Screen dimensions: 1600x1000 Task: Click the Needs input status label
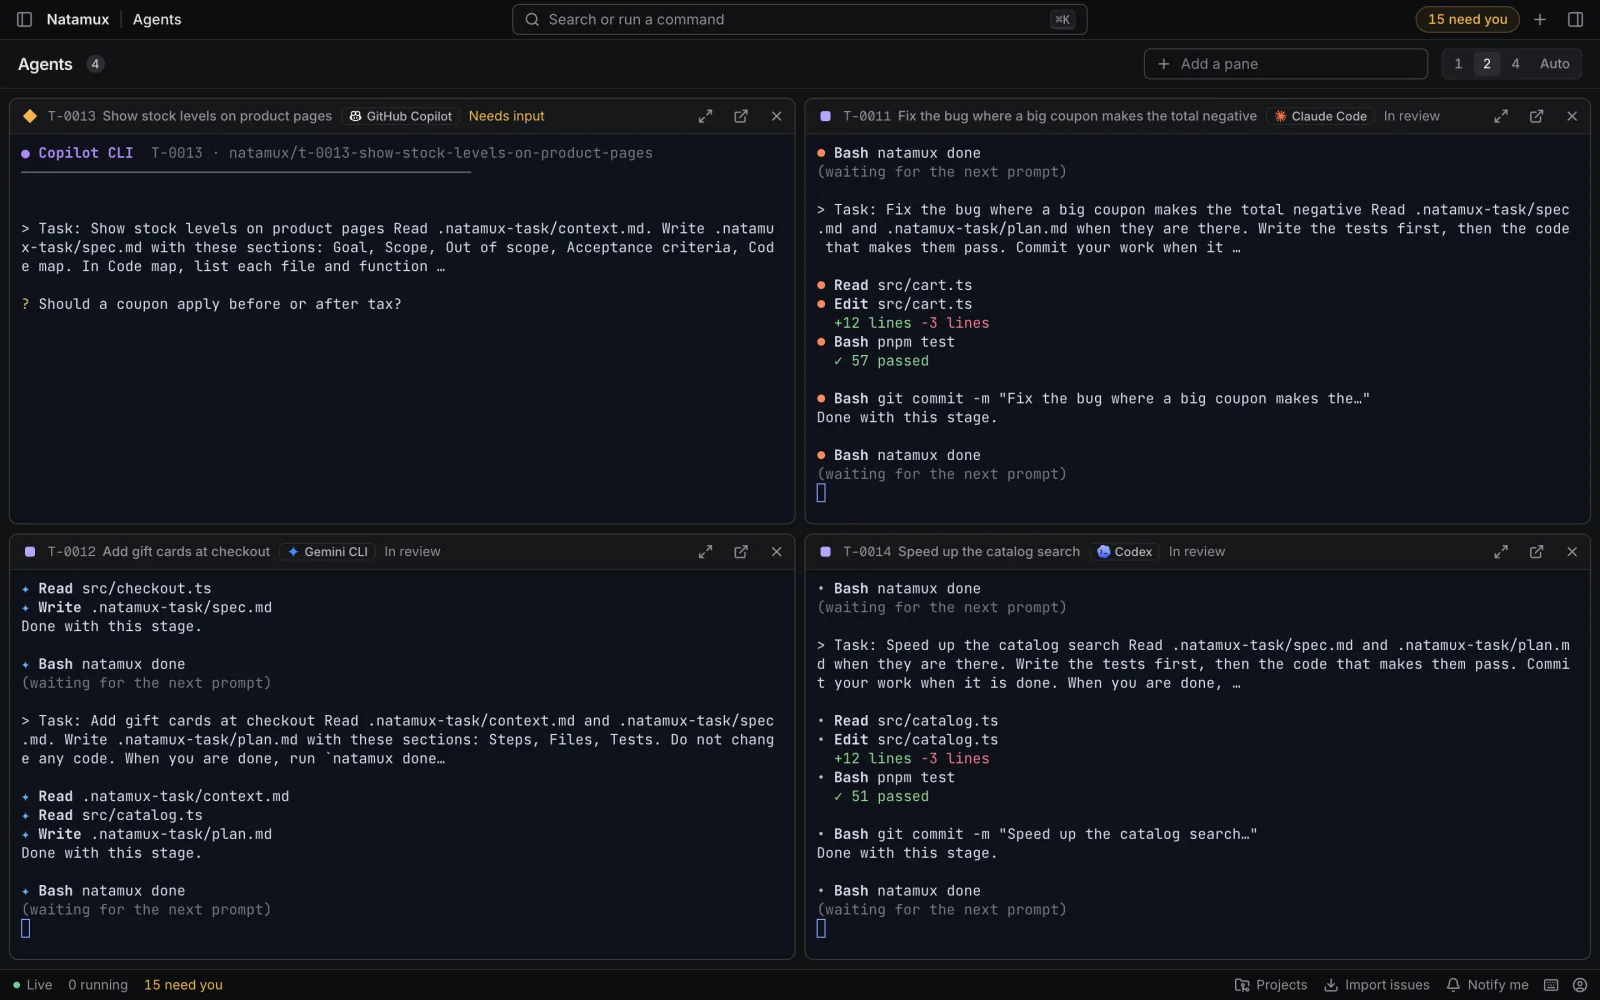tap(506, 116)
